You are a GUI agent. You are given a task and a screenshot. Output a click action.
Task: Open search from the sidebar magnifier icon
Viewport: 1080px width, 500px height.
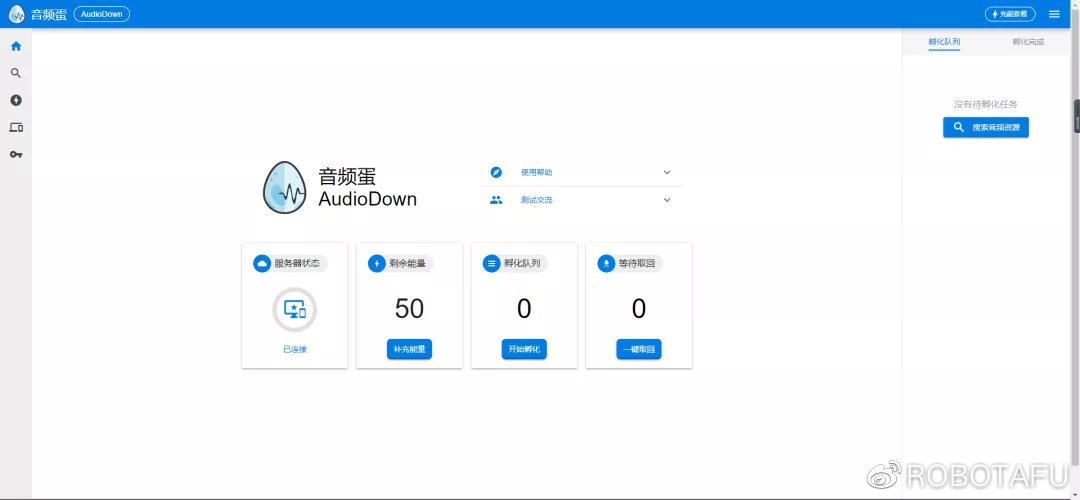pyautogui.click(x=16, y=73)
